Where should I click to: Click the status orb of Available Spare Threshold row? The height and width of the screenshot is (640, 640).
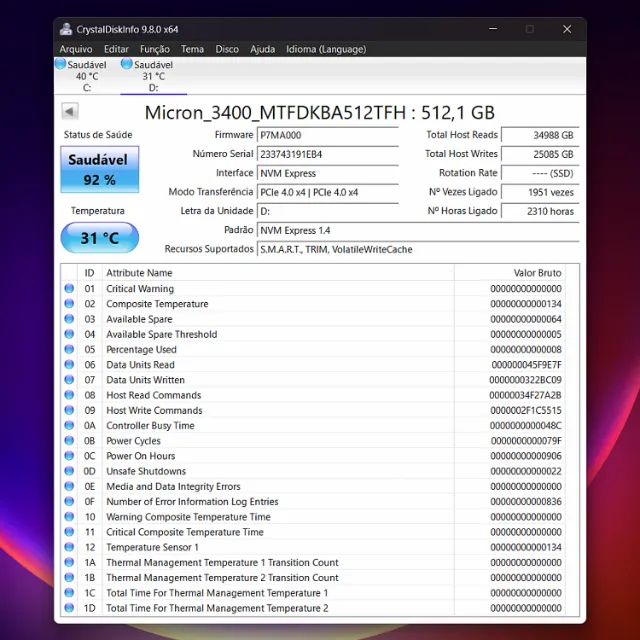click(x=69, y=334)
